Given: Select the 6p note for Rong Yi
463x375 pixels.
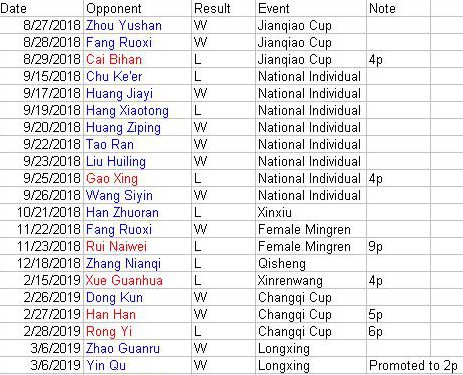Looking at the screenshot, I should 399,331.
